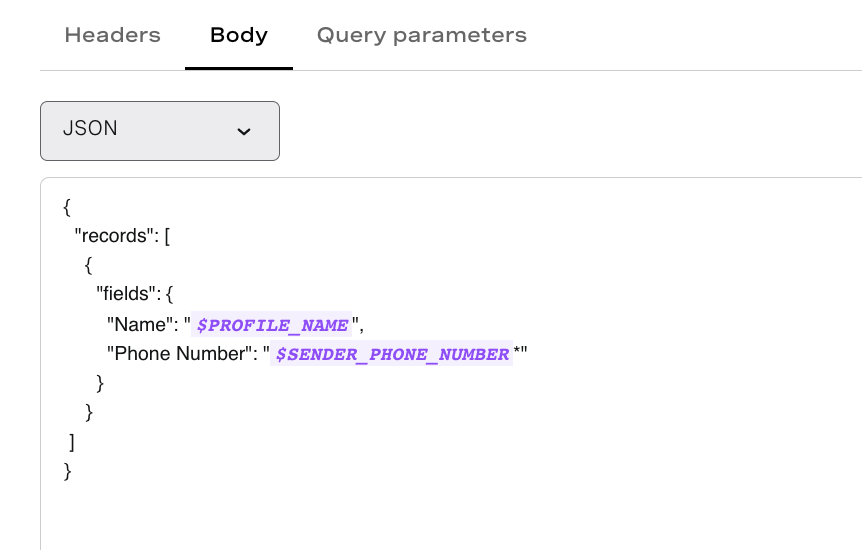Select the Body tab
Image resolution: width=862 pixels, height=550 pixels.
coord(239,35)
